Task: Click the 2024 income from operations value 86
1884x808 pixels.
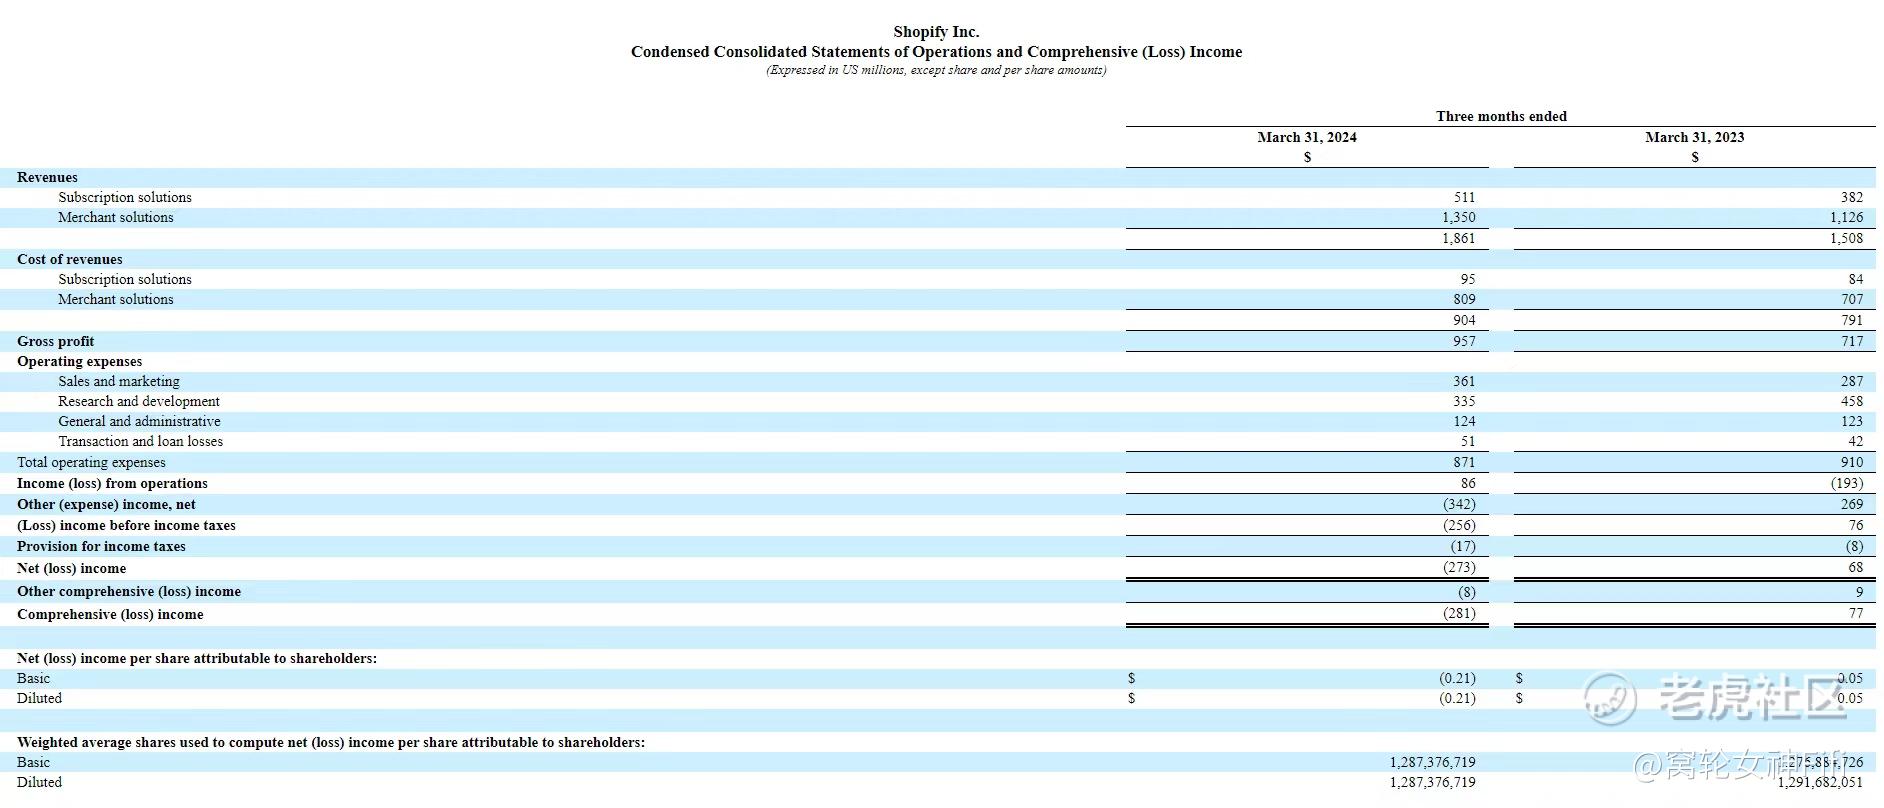Action: coord(1468,483)
